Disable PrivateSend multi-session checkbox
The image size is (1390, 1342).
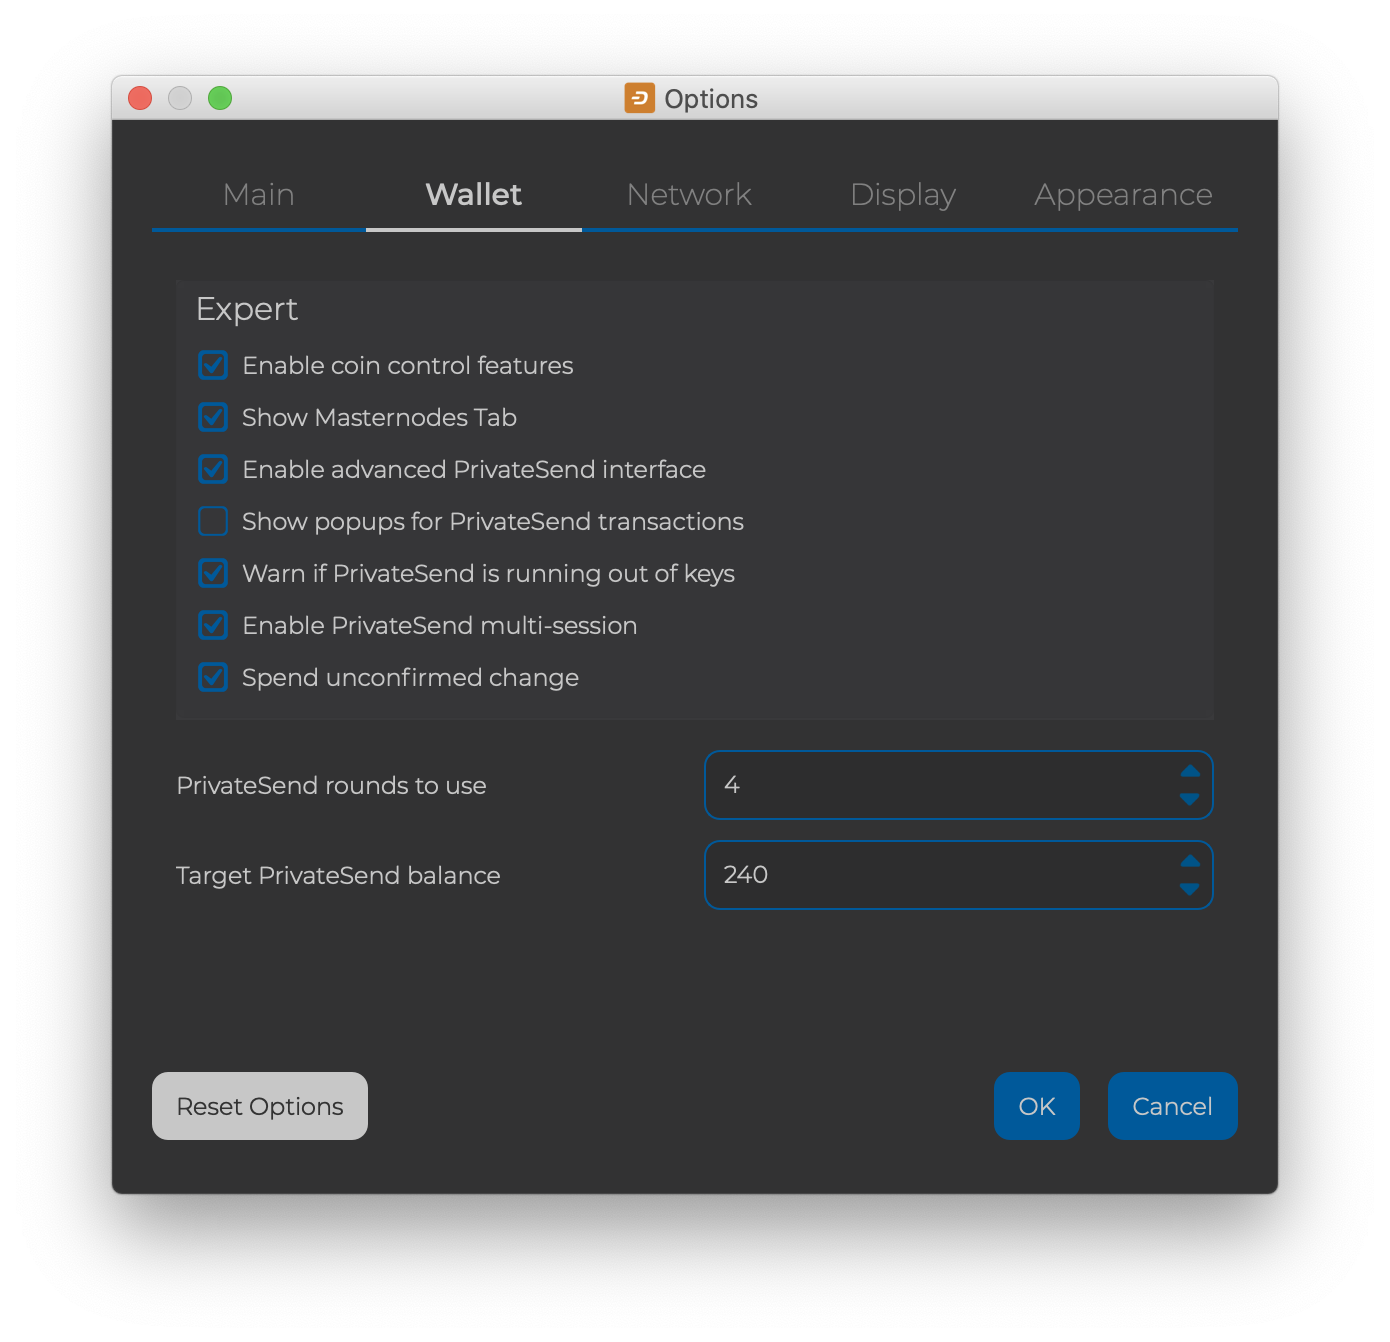tap(213, 625)
